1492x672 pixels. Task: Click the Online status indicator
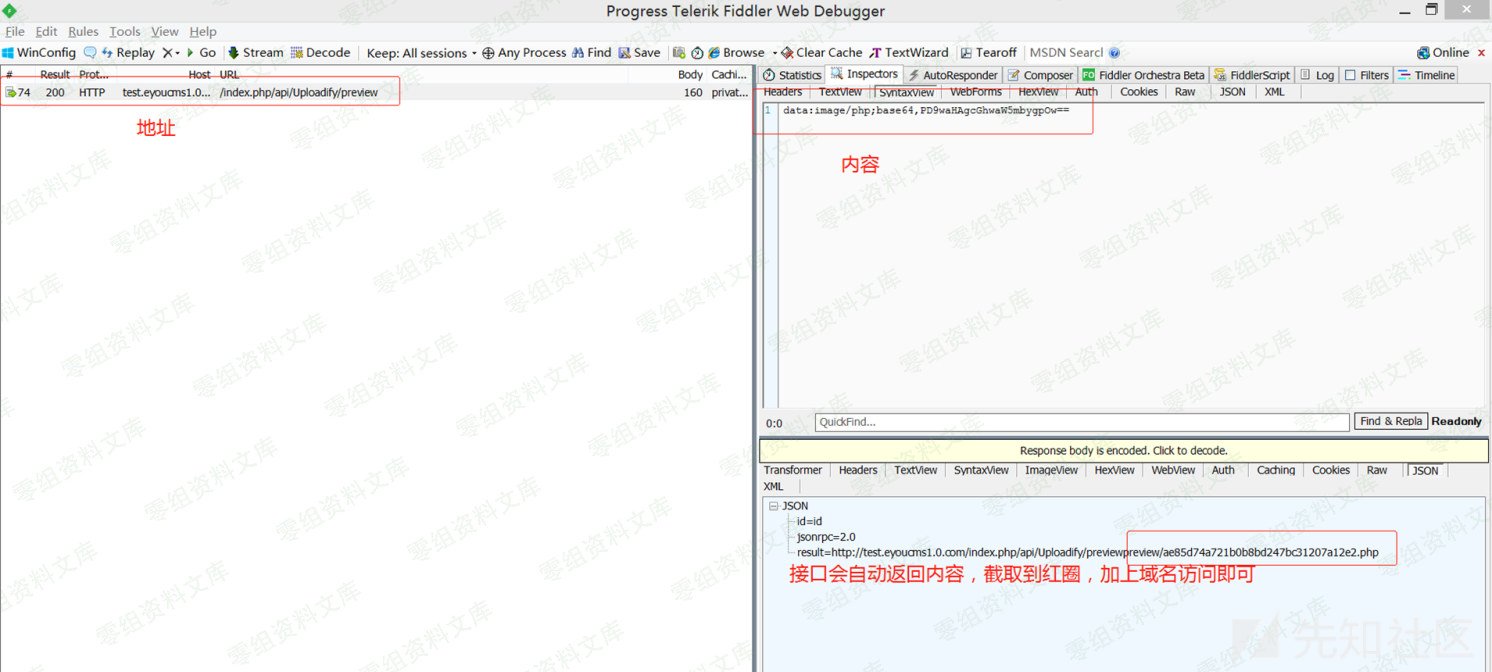pos(1443,53)
